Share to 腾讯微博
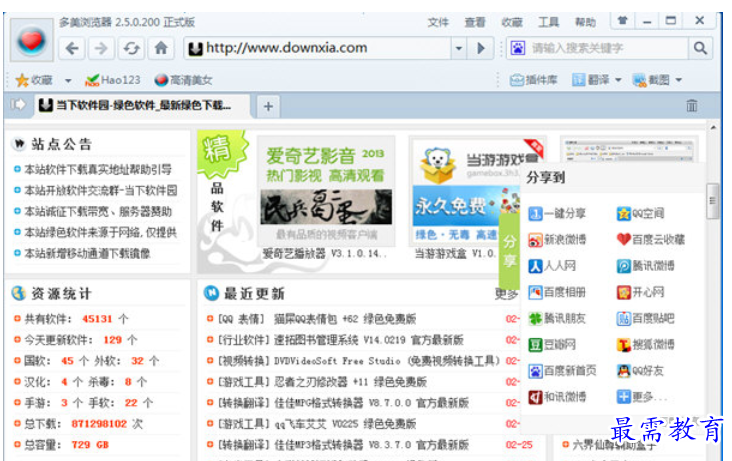Viewport: 732px width, 461px height. (645, 266)
